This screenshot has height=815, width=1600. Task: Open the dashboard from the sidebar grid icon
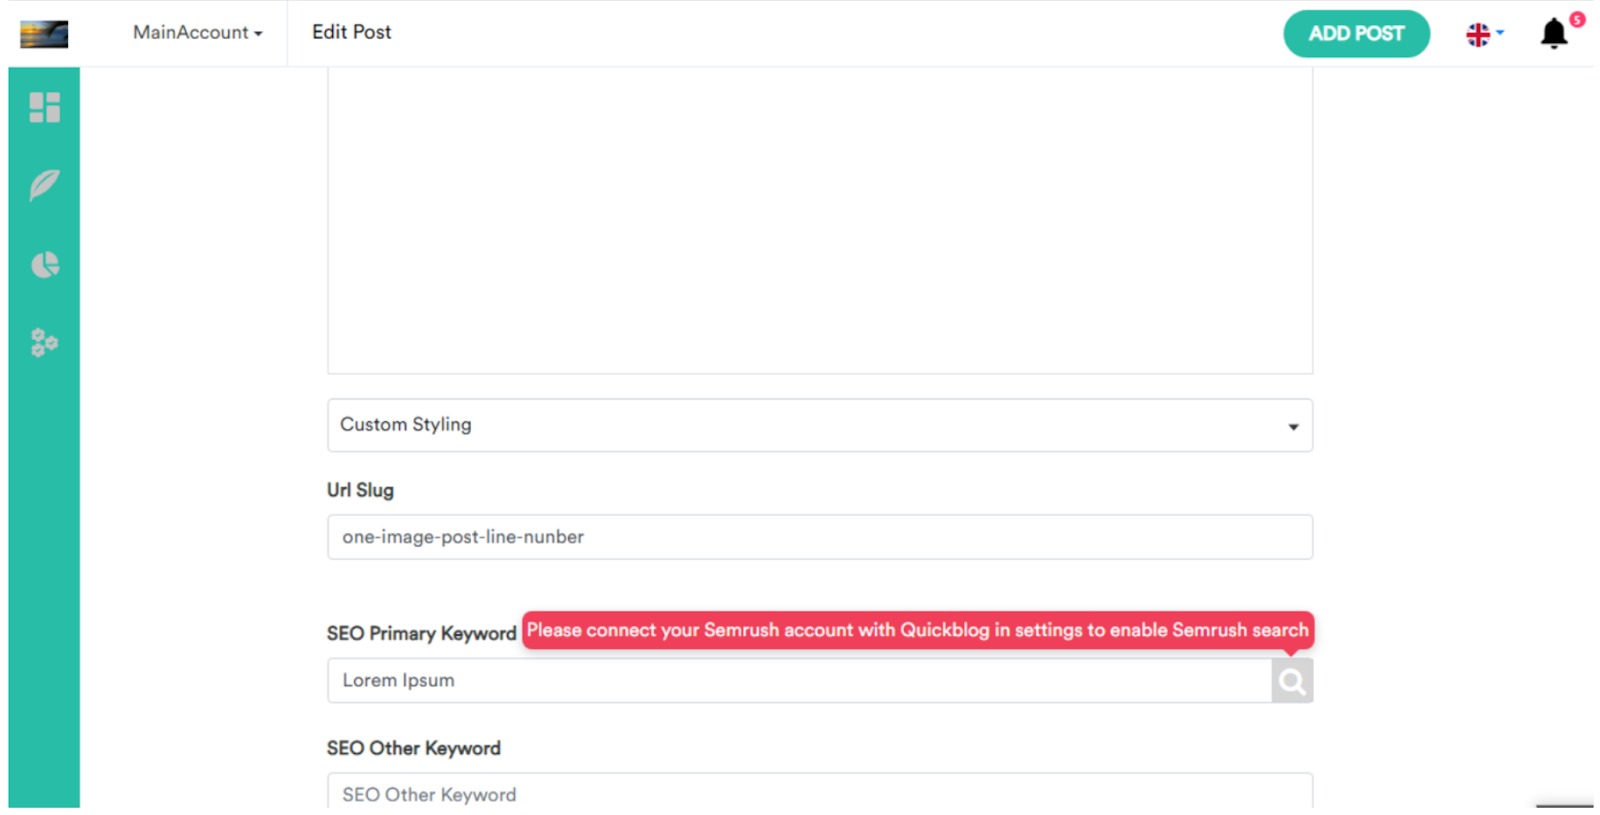click(x=44, y=107)
